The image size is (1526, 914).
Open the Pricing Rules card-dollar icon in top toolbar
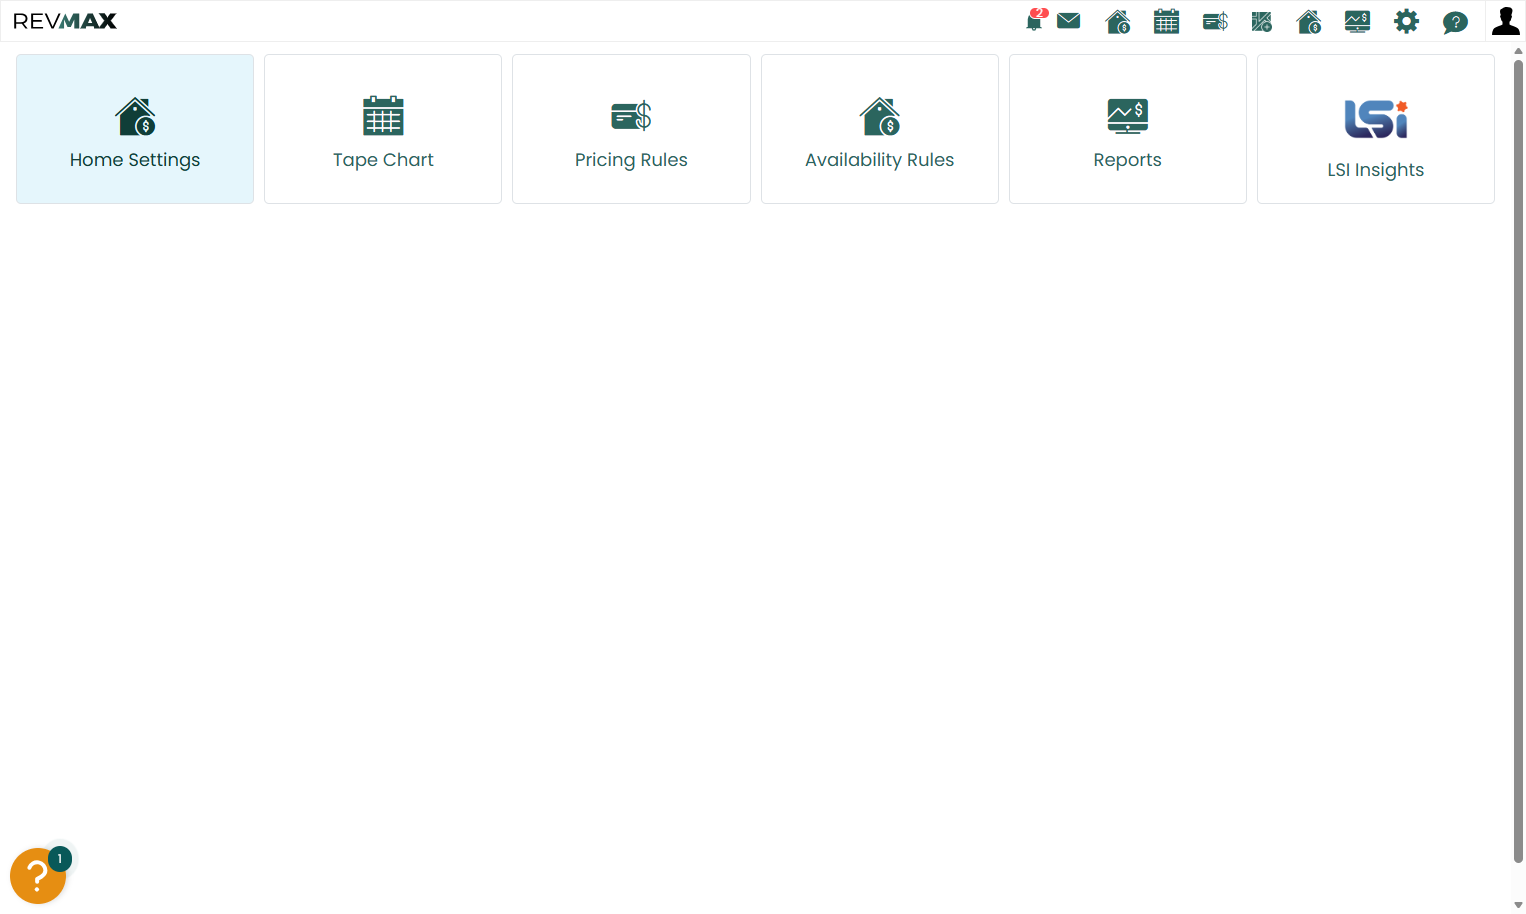(1215, 21)
